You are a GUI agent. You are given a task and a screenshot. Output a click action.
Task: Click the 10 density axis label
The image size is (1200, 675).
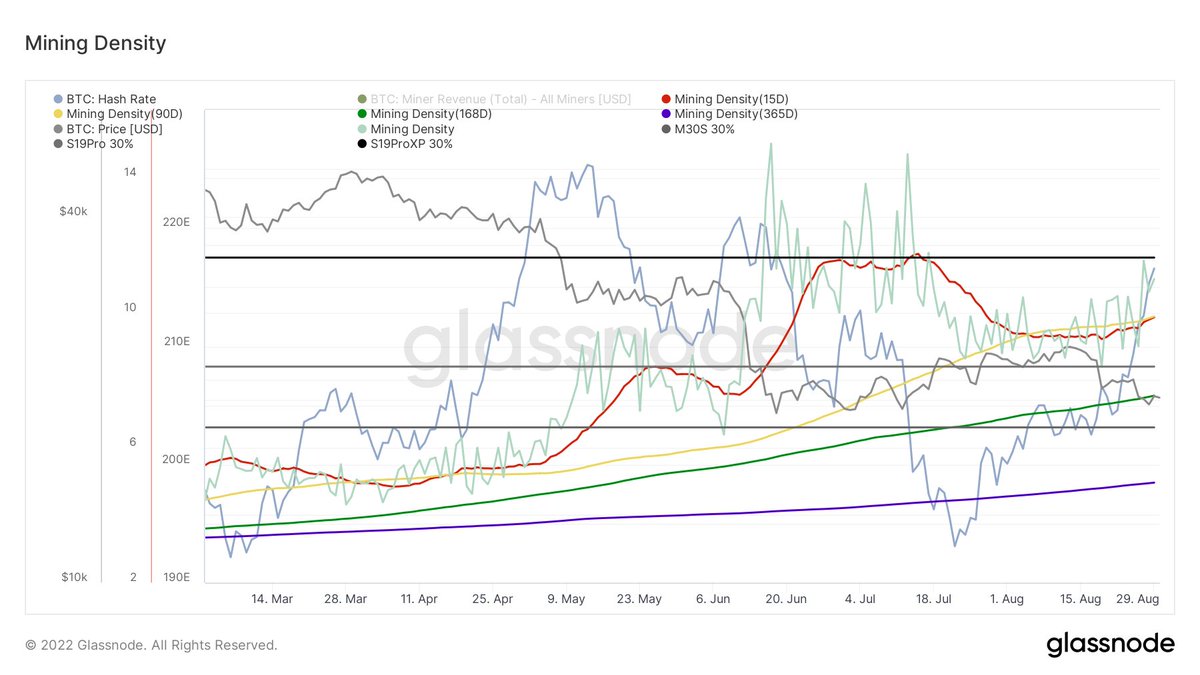point(130,307)
